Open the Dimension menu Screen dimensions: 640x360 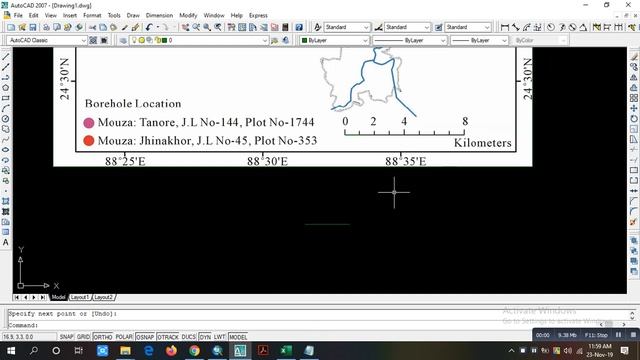(159, 15)
